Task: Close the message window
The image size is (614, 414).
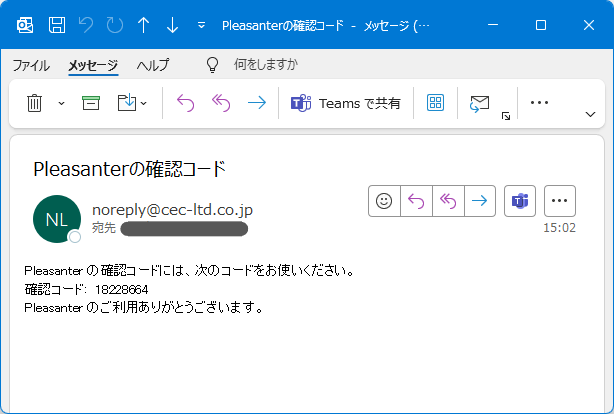Action: click(x=589, y=25)
